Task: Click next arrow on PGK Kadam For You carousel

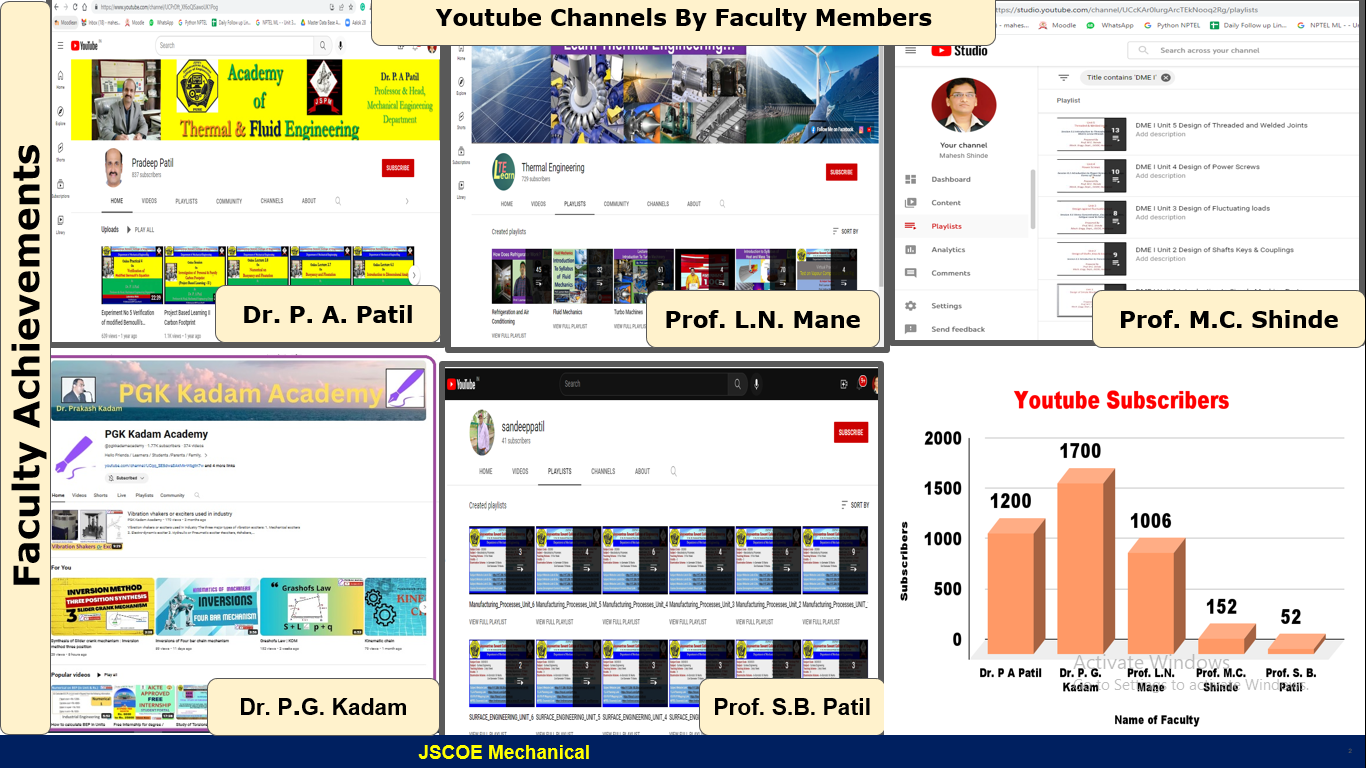Action: [x=422, y=607]
